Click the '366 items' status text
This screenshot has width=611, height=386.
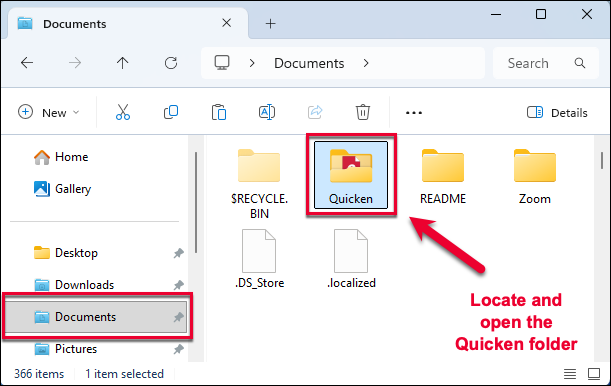coord(39,374)
